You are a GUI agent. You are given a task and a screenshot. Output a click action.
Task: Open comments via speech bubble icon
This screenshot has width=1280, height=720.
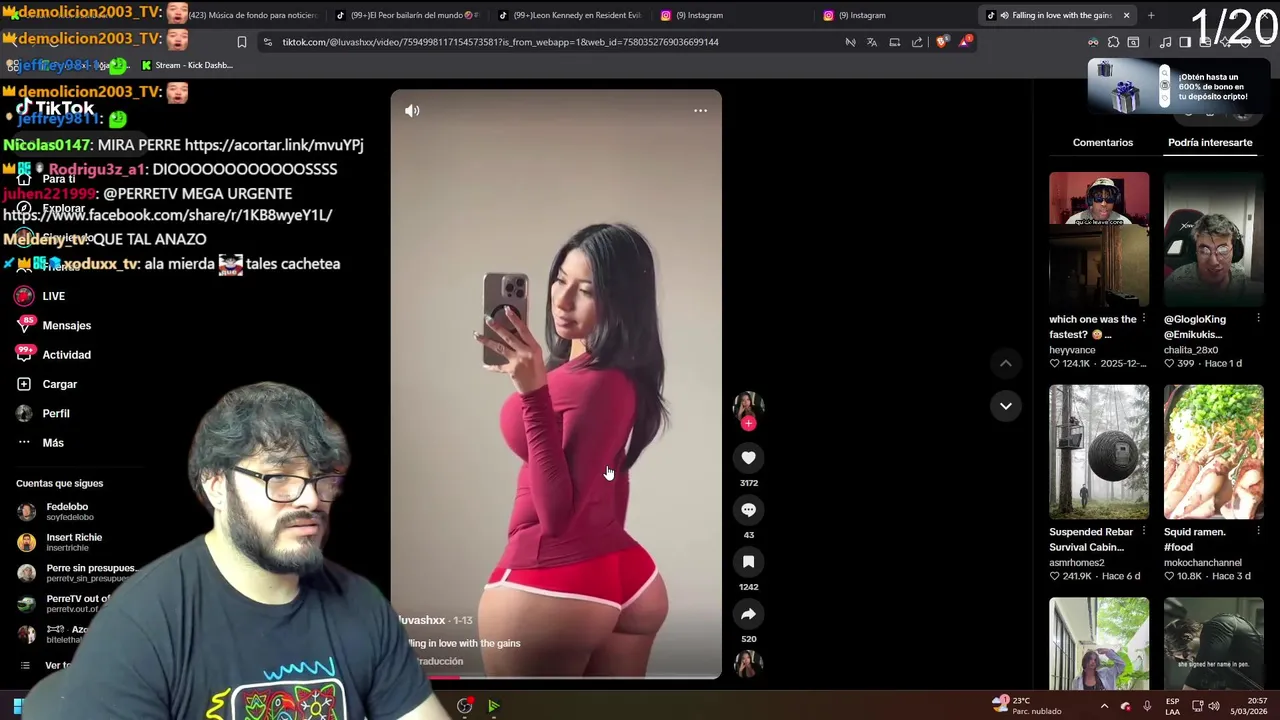[x=748, y=510]
